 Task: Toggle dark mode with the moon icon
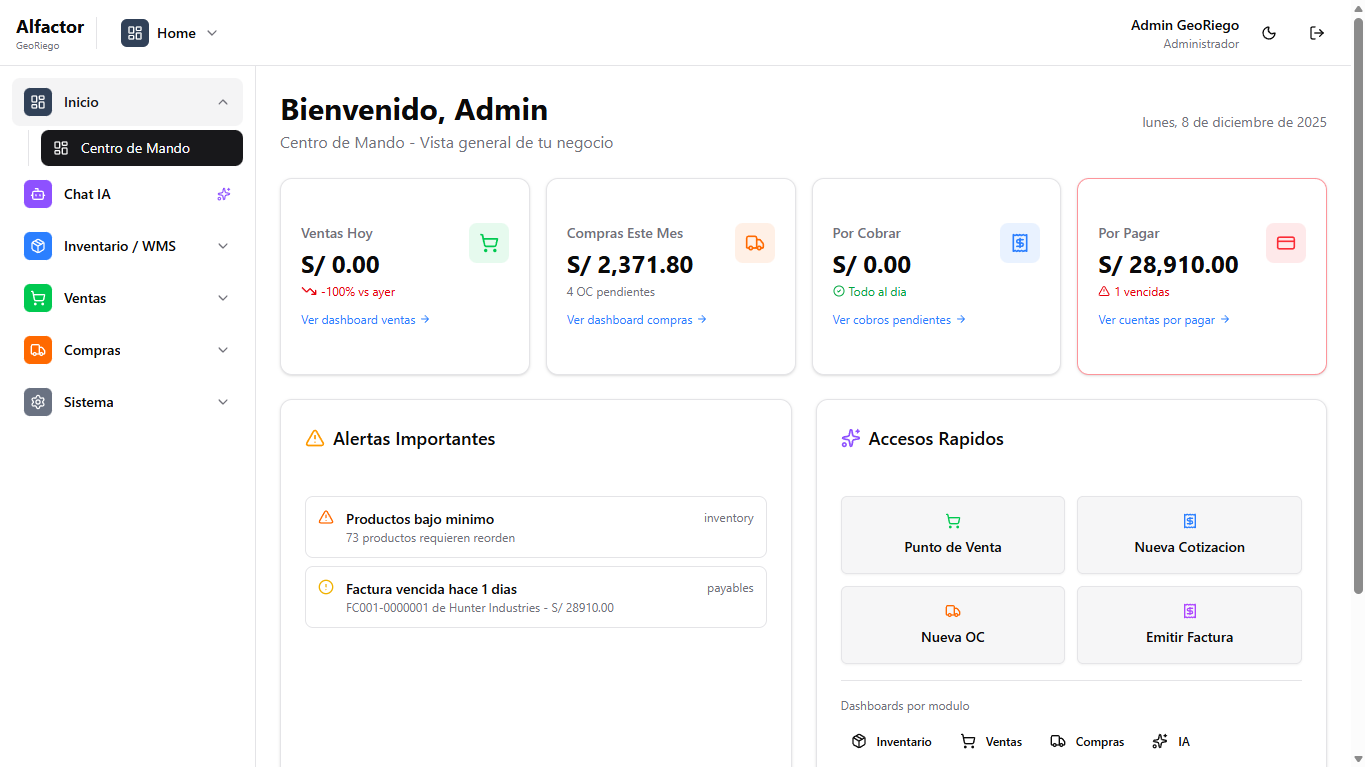(x=1268, y=32)
